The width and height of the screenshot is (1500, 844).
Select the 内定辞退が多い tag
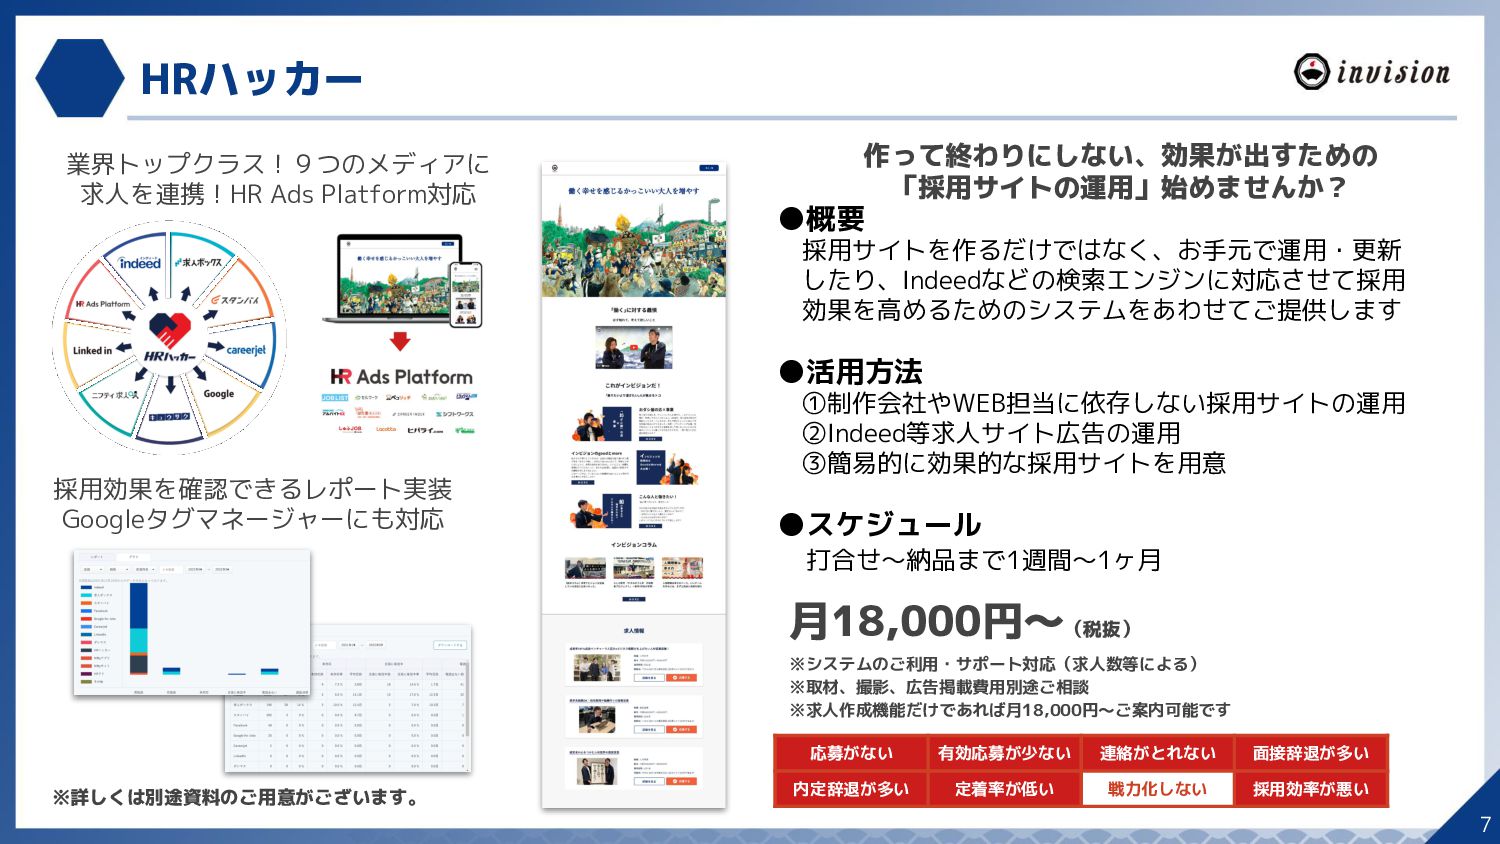(x=851, y=789)
